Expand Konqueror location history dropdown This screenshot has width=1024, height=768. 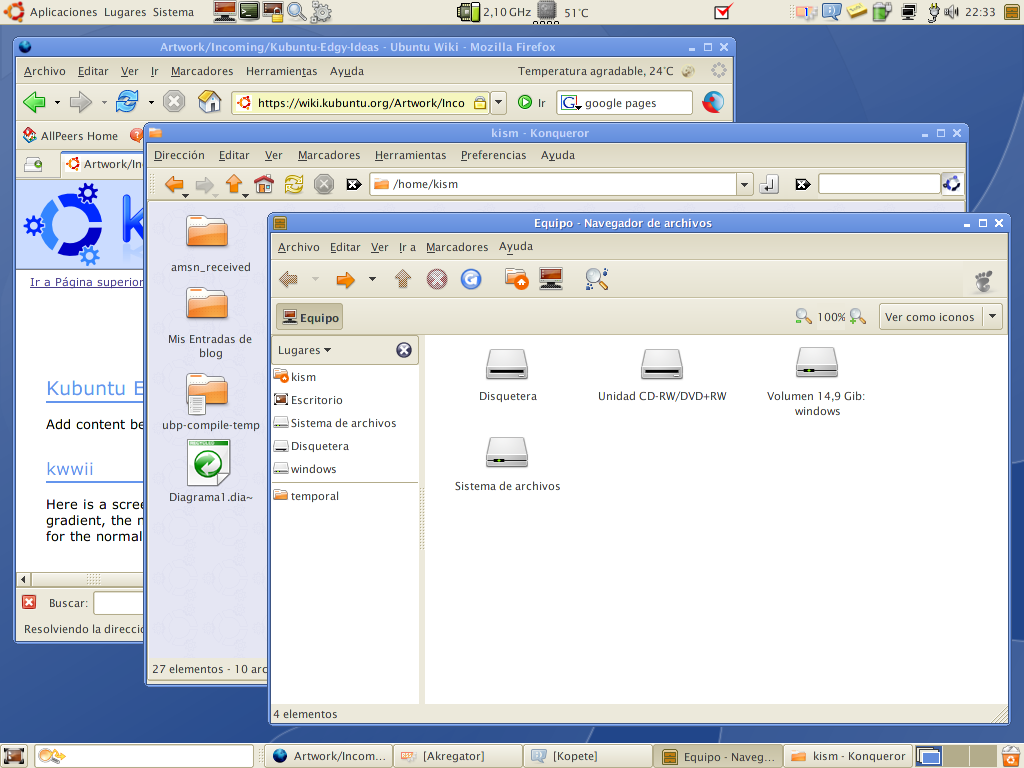coord(744,185)
